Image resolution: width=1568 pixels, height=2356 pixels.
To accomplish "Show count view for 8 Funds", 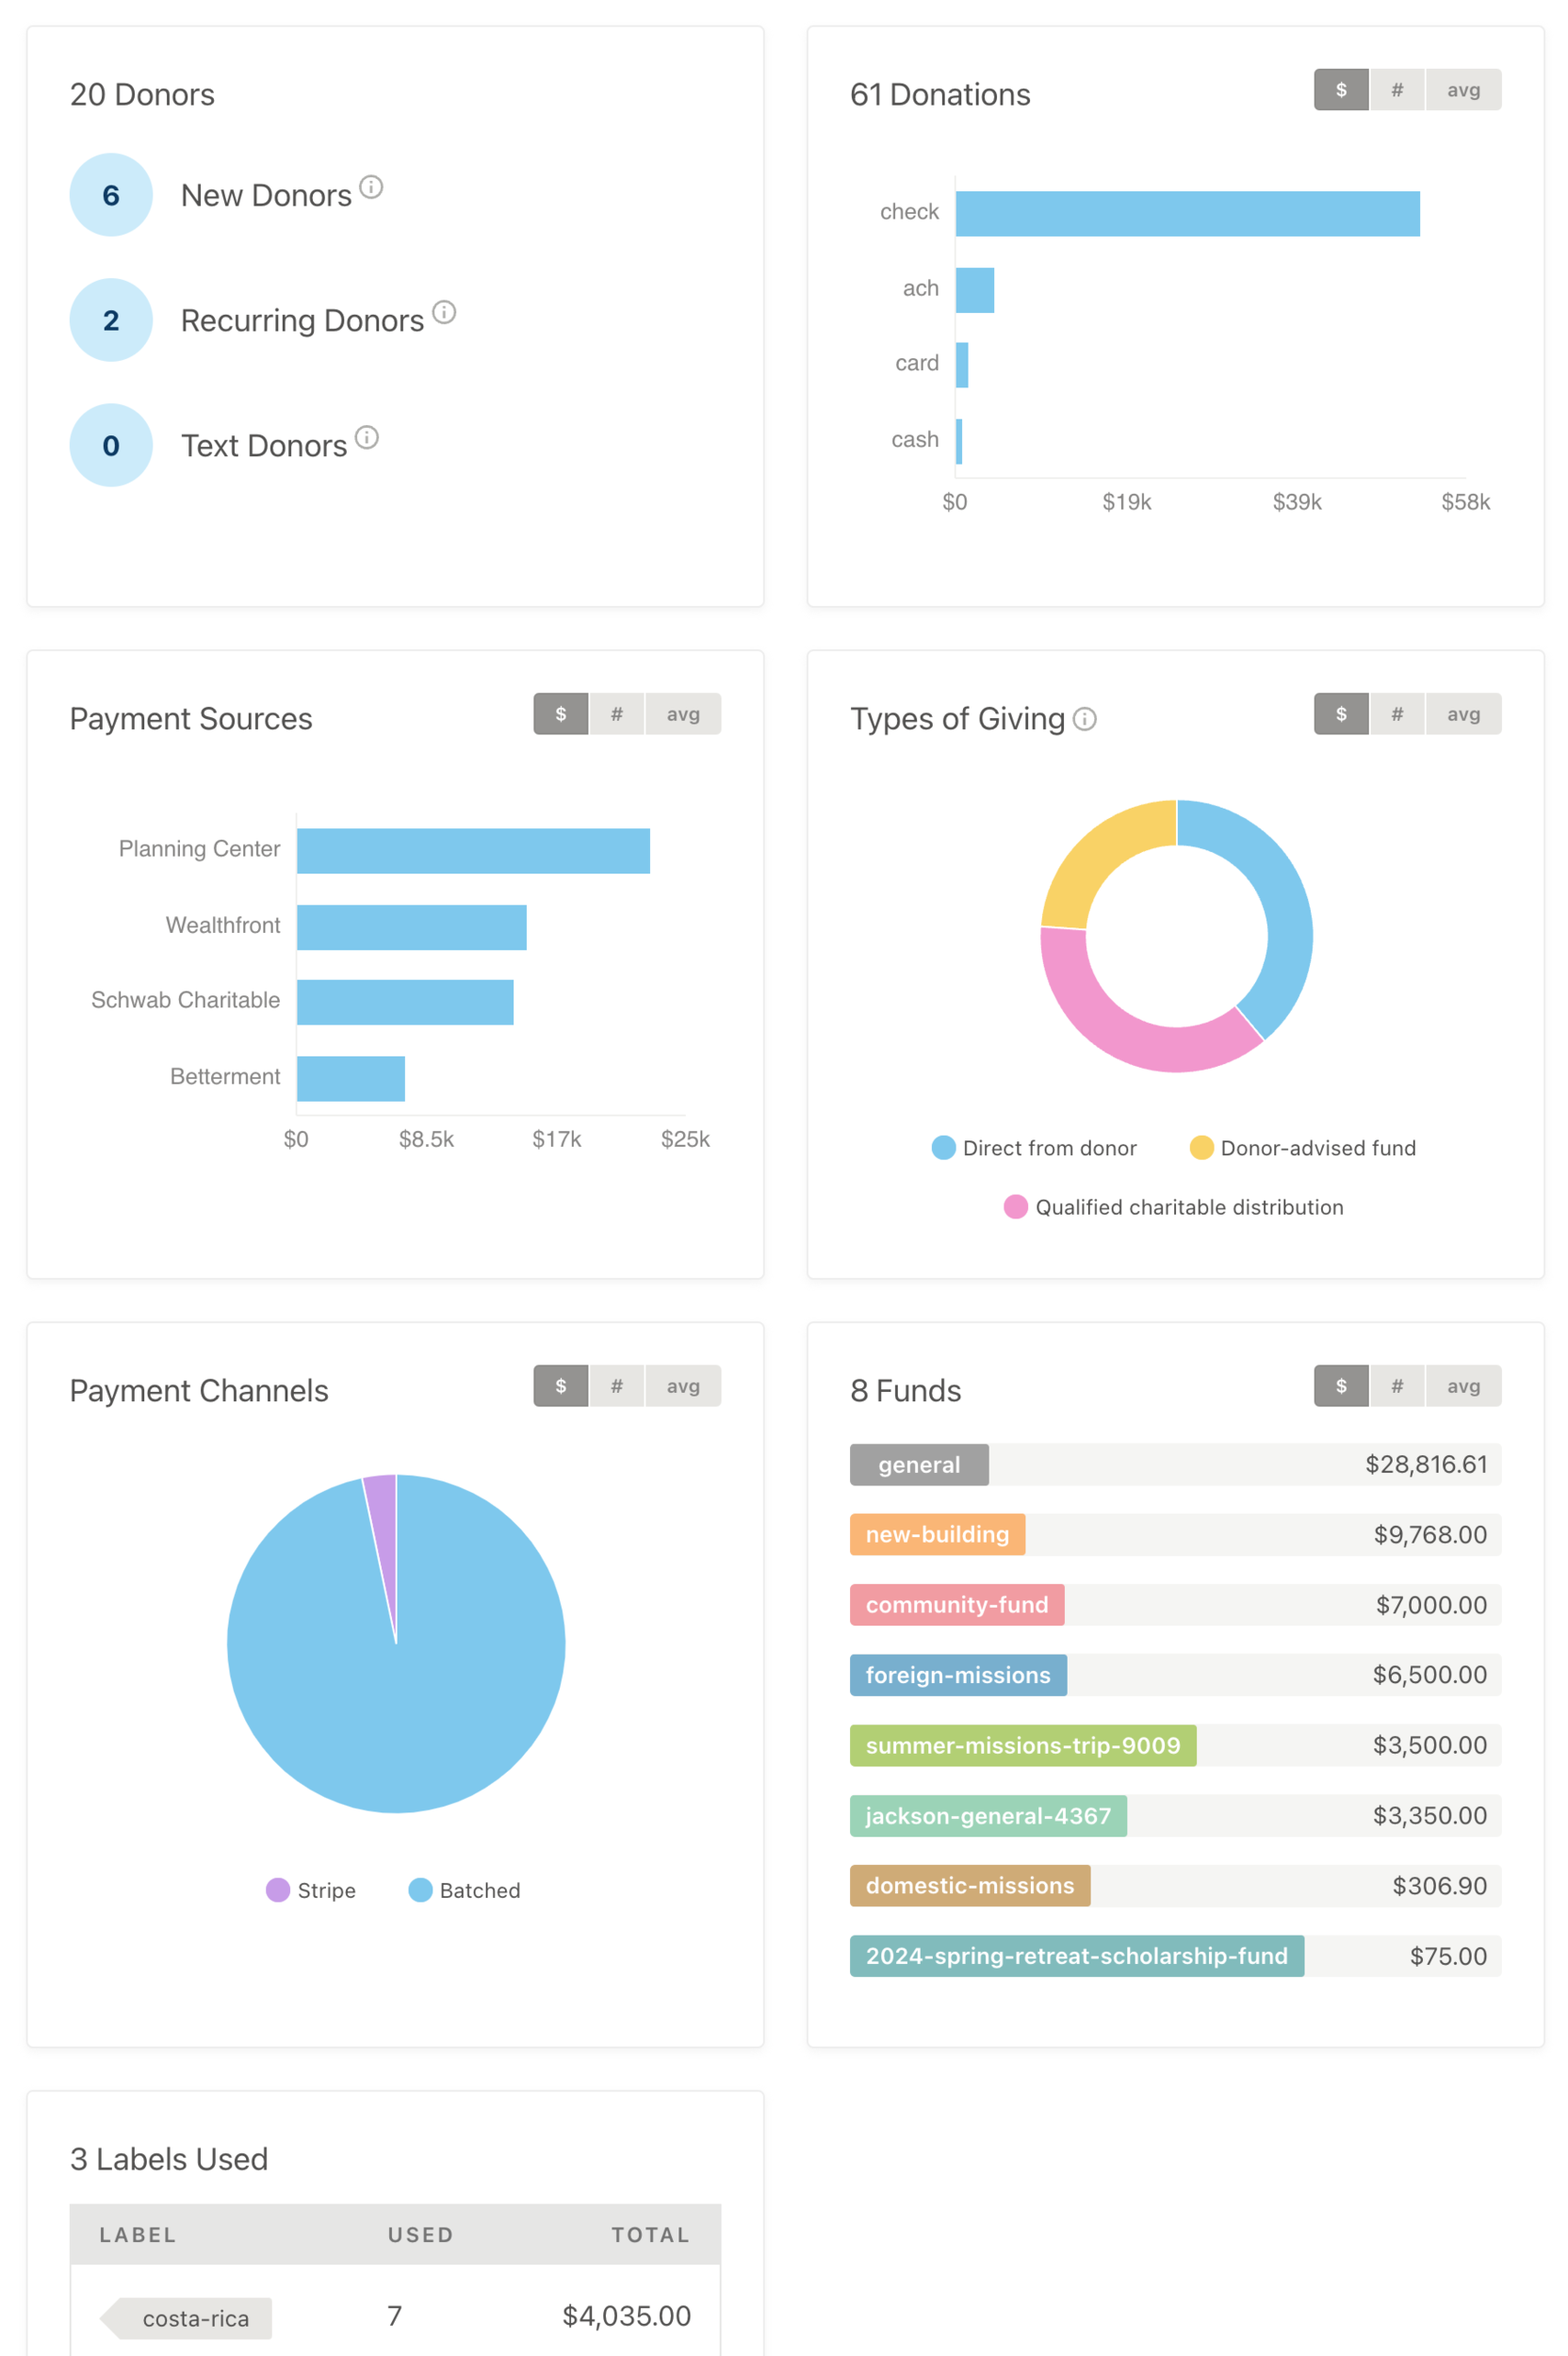I will click(1396, 1386).
